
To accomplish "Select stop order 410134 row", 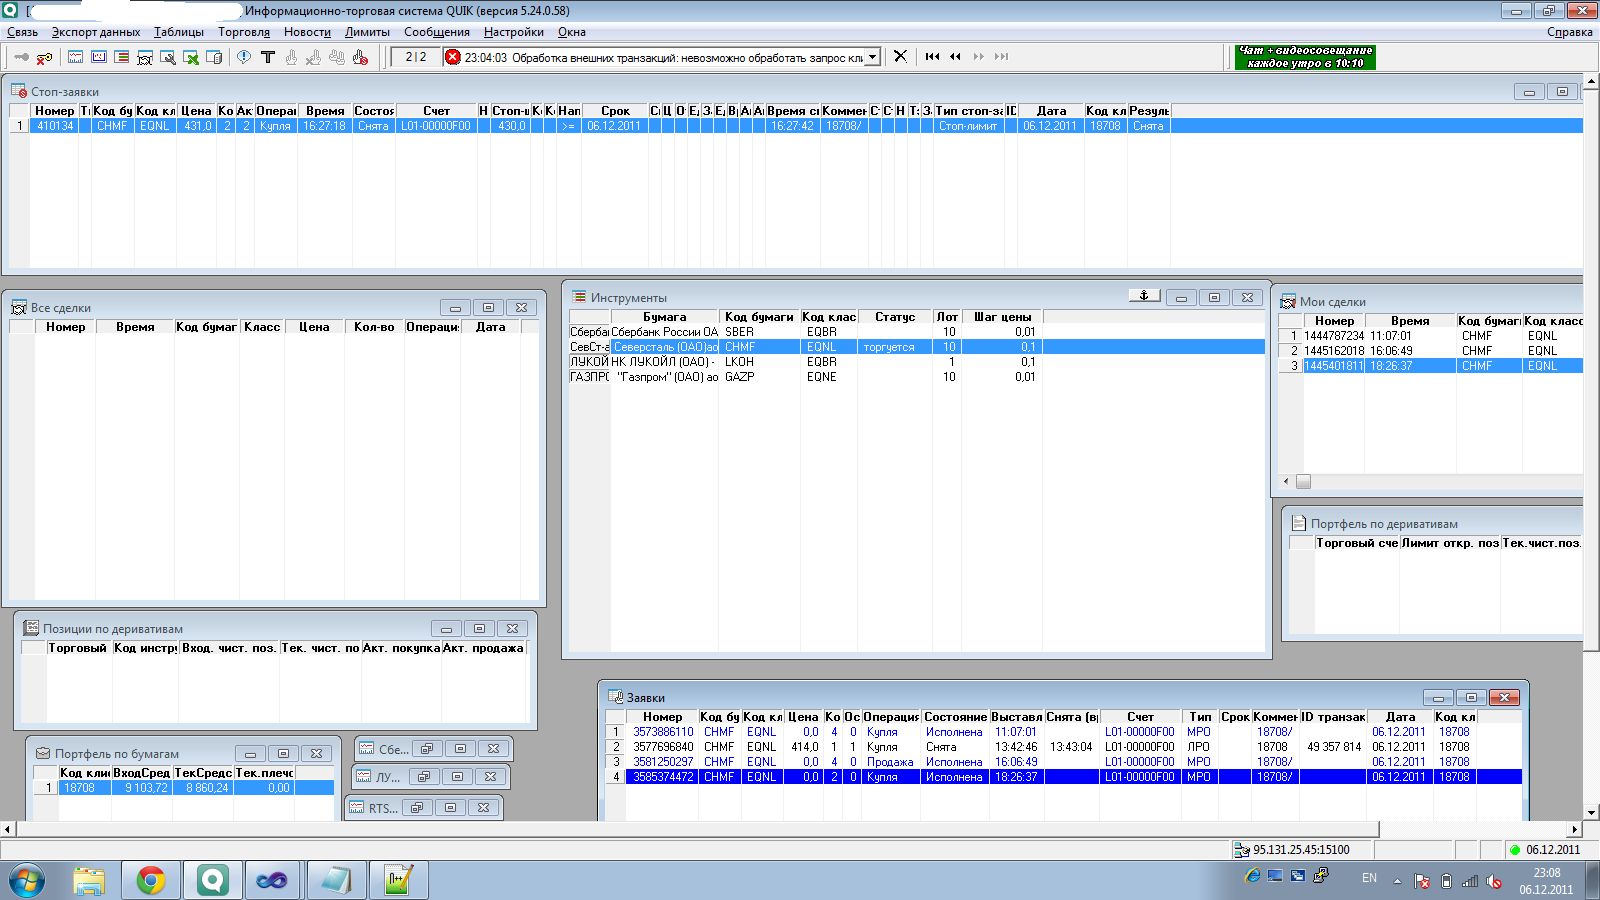I will click(x=796, y=126).
